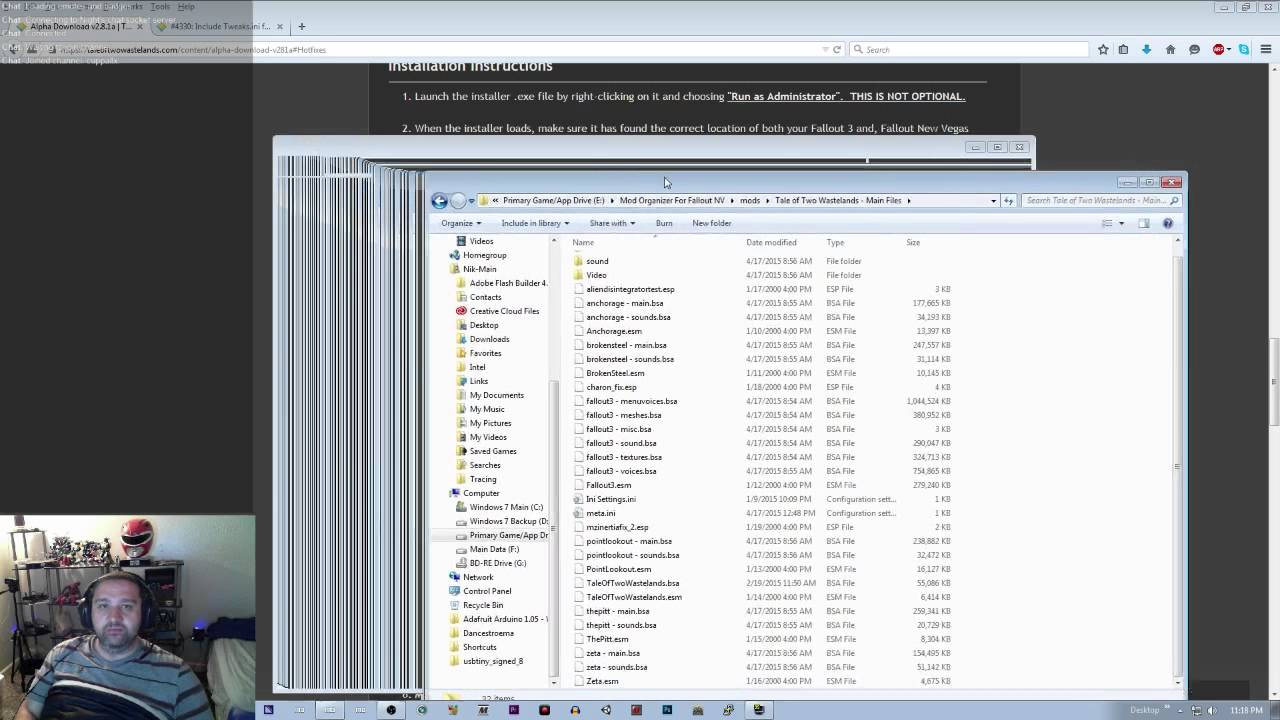Click Mod Organizer For Fallout NV breadcrumb
1280x720 pixels.
pyautogui.click(x=672, y=200)
